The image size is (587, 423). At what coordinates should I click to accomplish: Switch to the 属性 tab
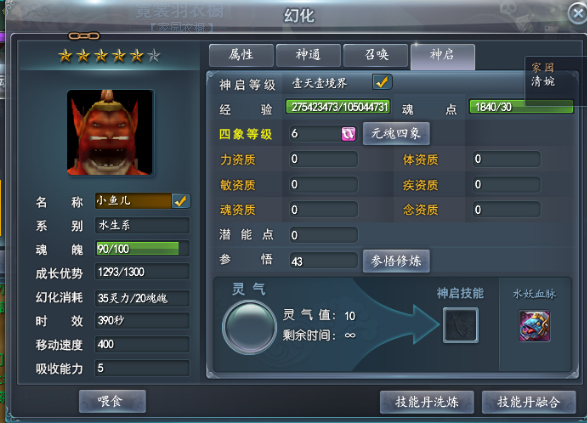click(241, 55)
